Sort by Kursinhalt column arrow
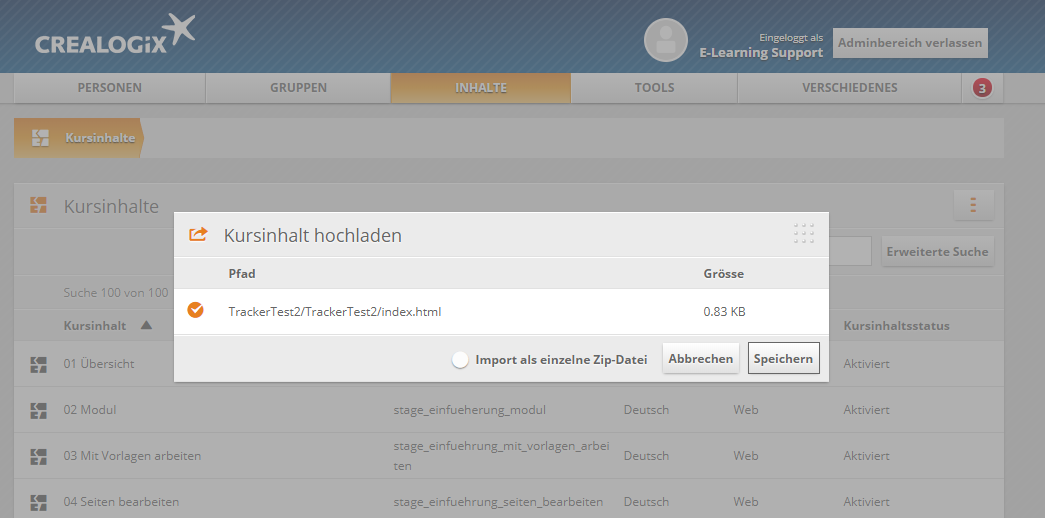Viewport: 1045px width, 518px height. pos(146,326)
